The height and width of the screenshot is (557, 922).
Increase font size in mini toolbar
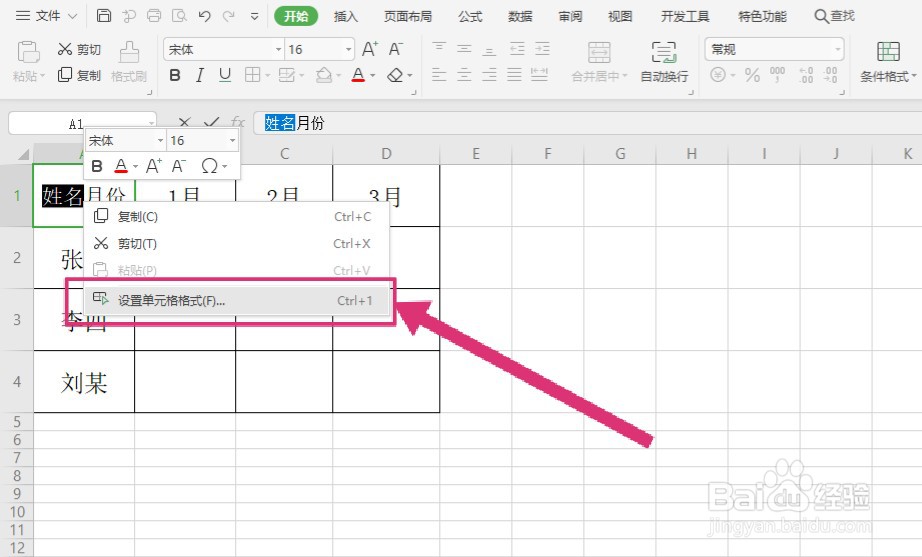[x=153, y=166]
